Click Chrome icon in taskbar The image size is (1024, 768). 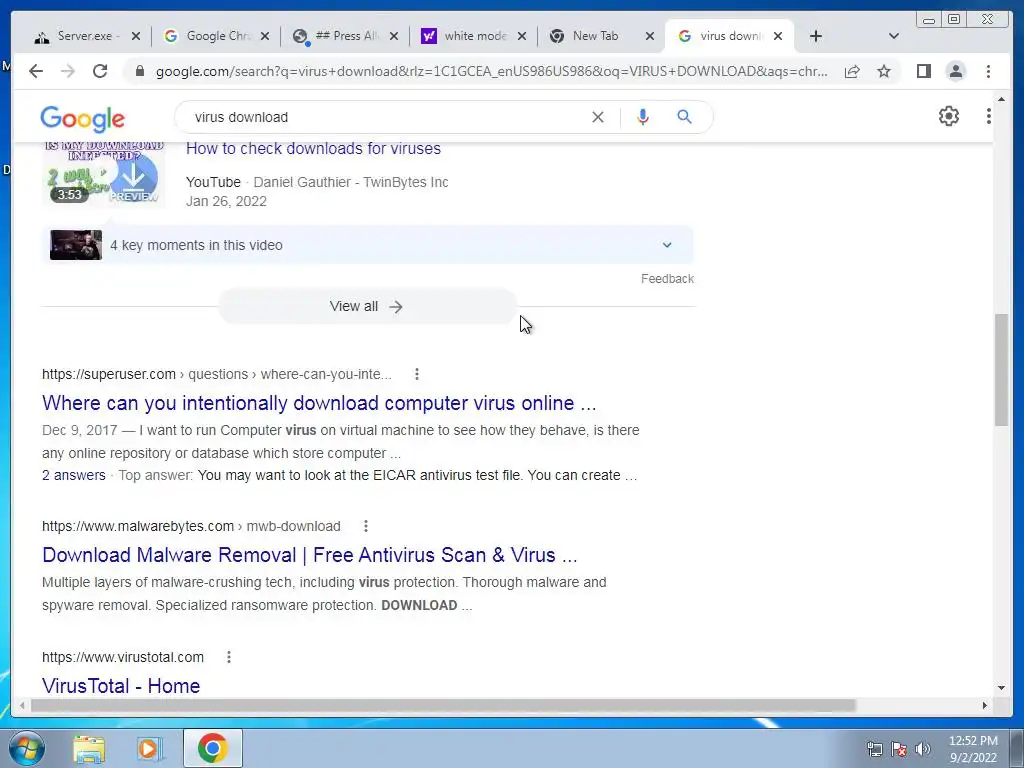click(212, 748)
